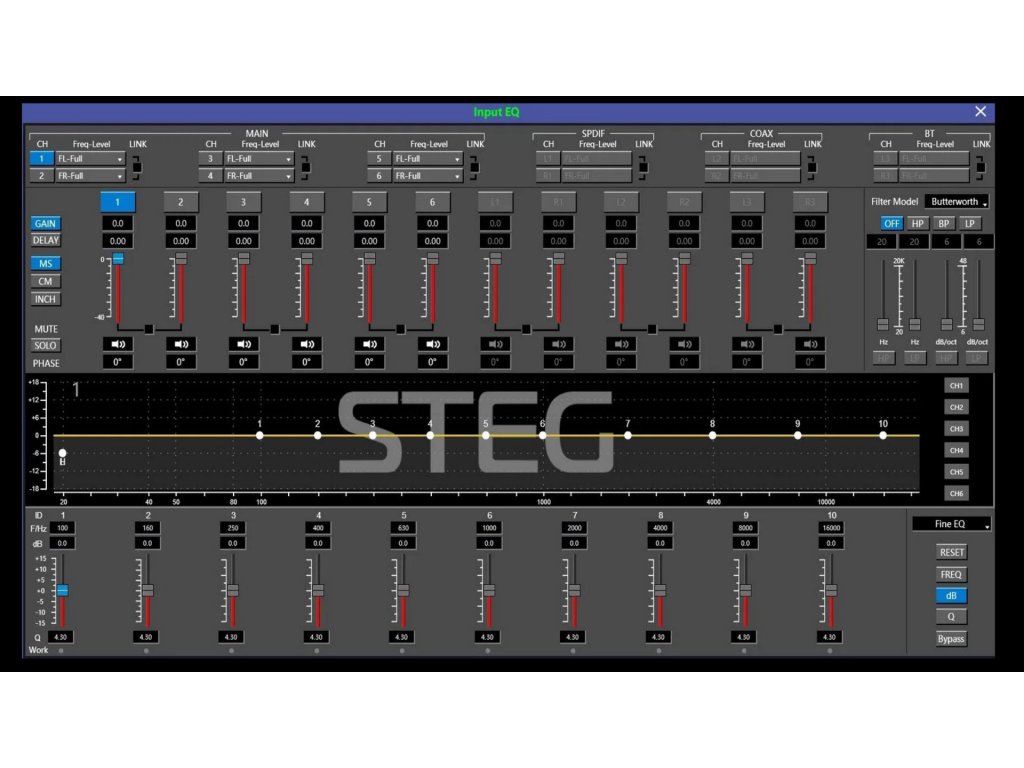Click channel 1 phase 0° field
The width and height of the screenshot is (1024, 768).
coord(118,362)
